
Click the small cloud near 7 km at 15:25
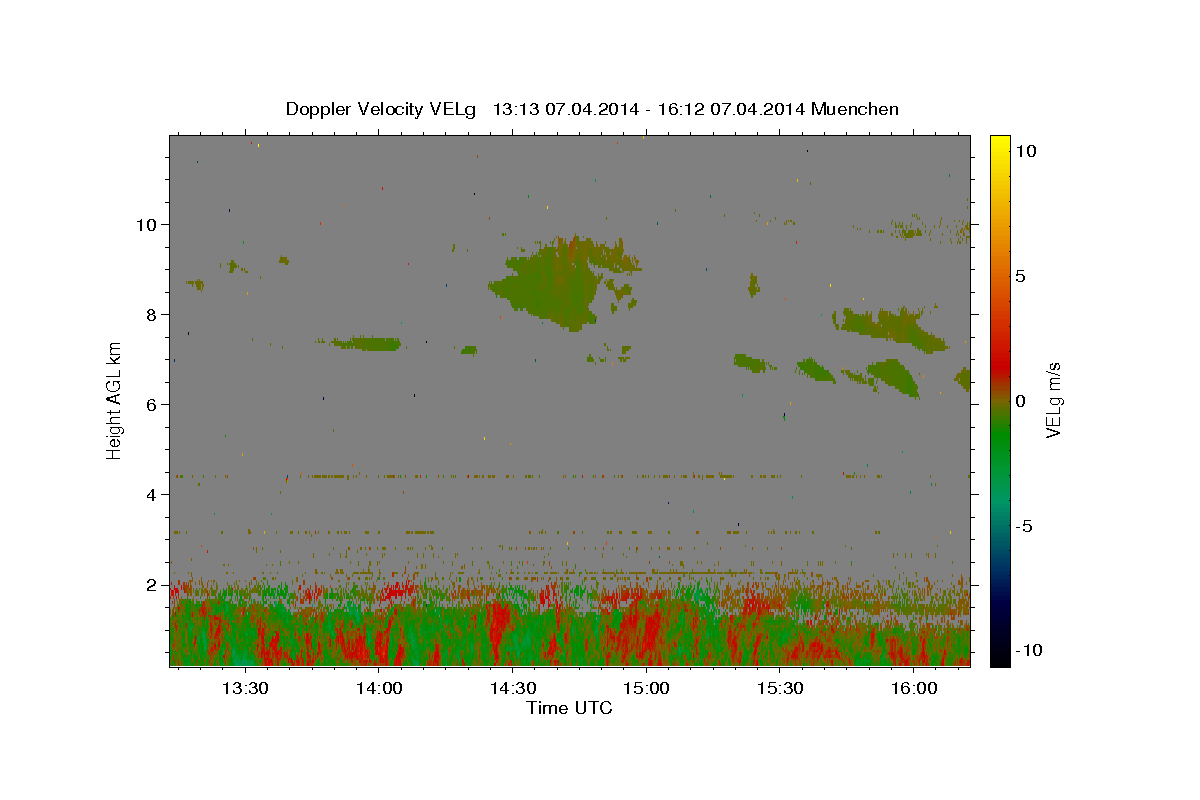755,361
